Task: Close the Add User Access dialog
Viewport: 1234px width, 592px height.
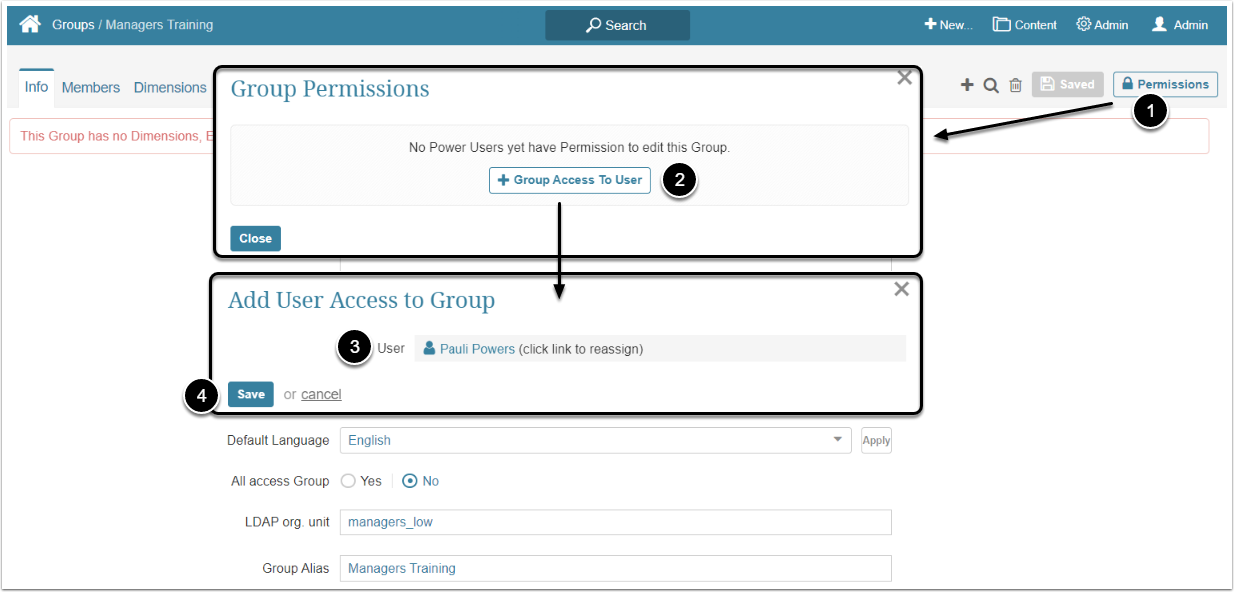Action: point(901,289)
